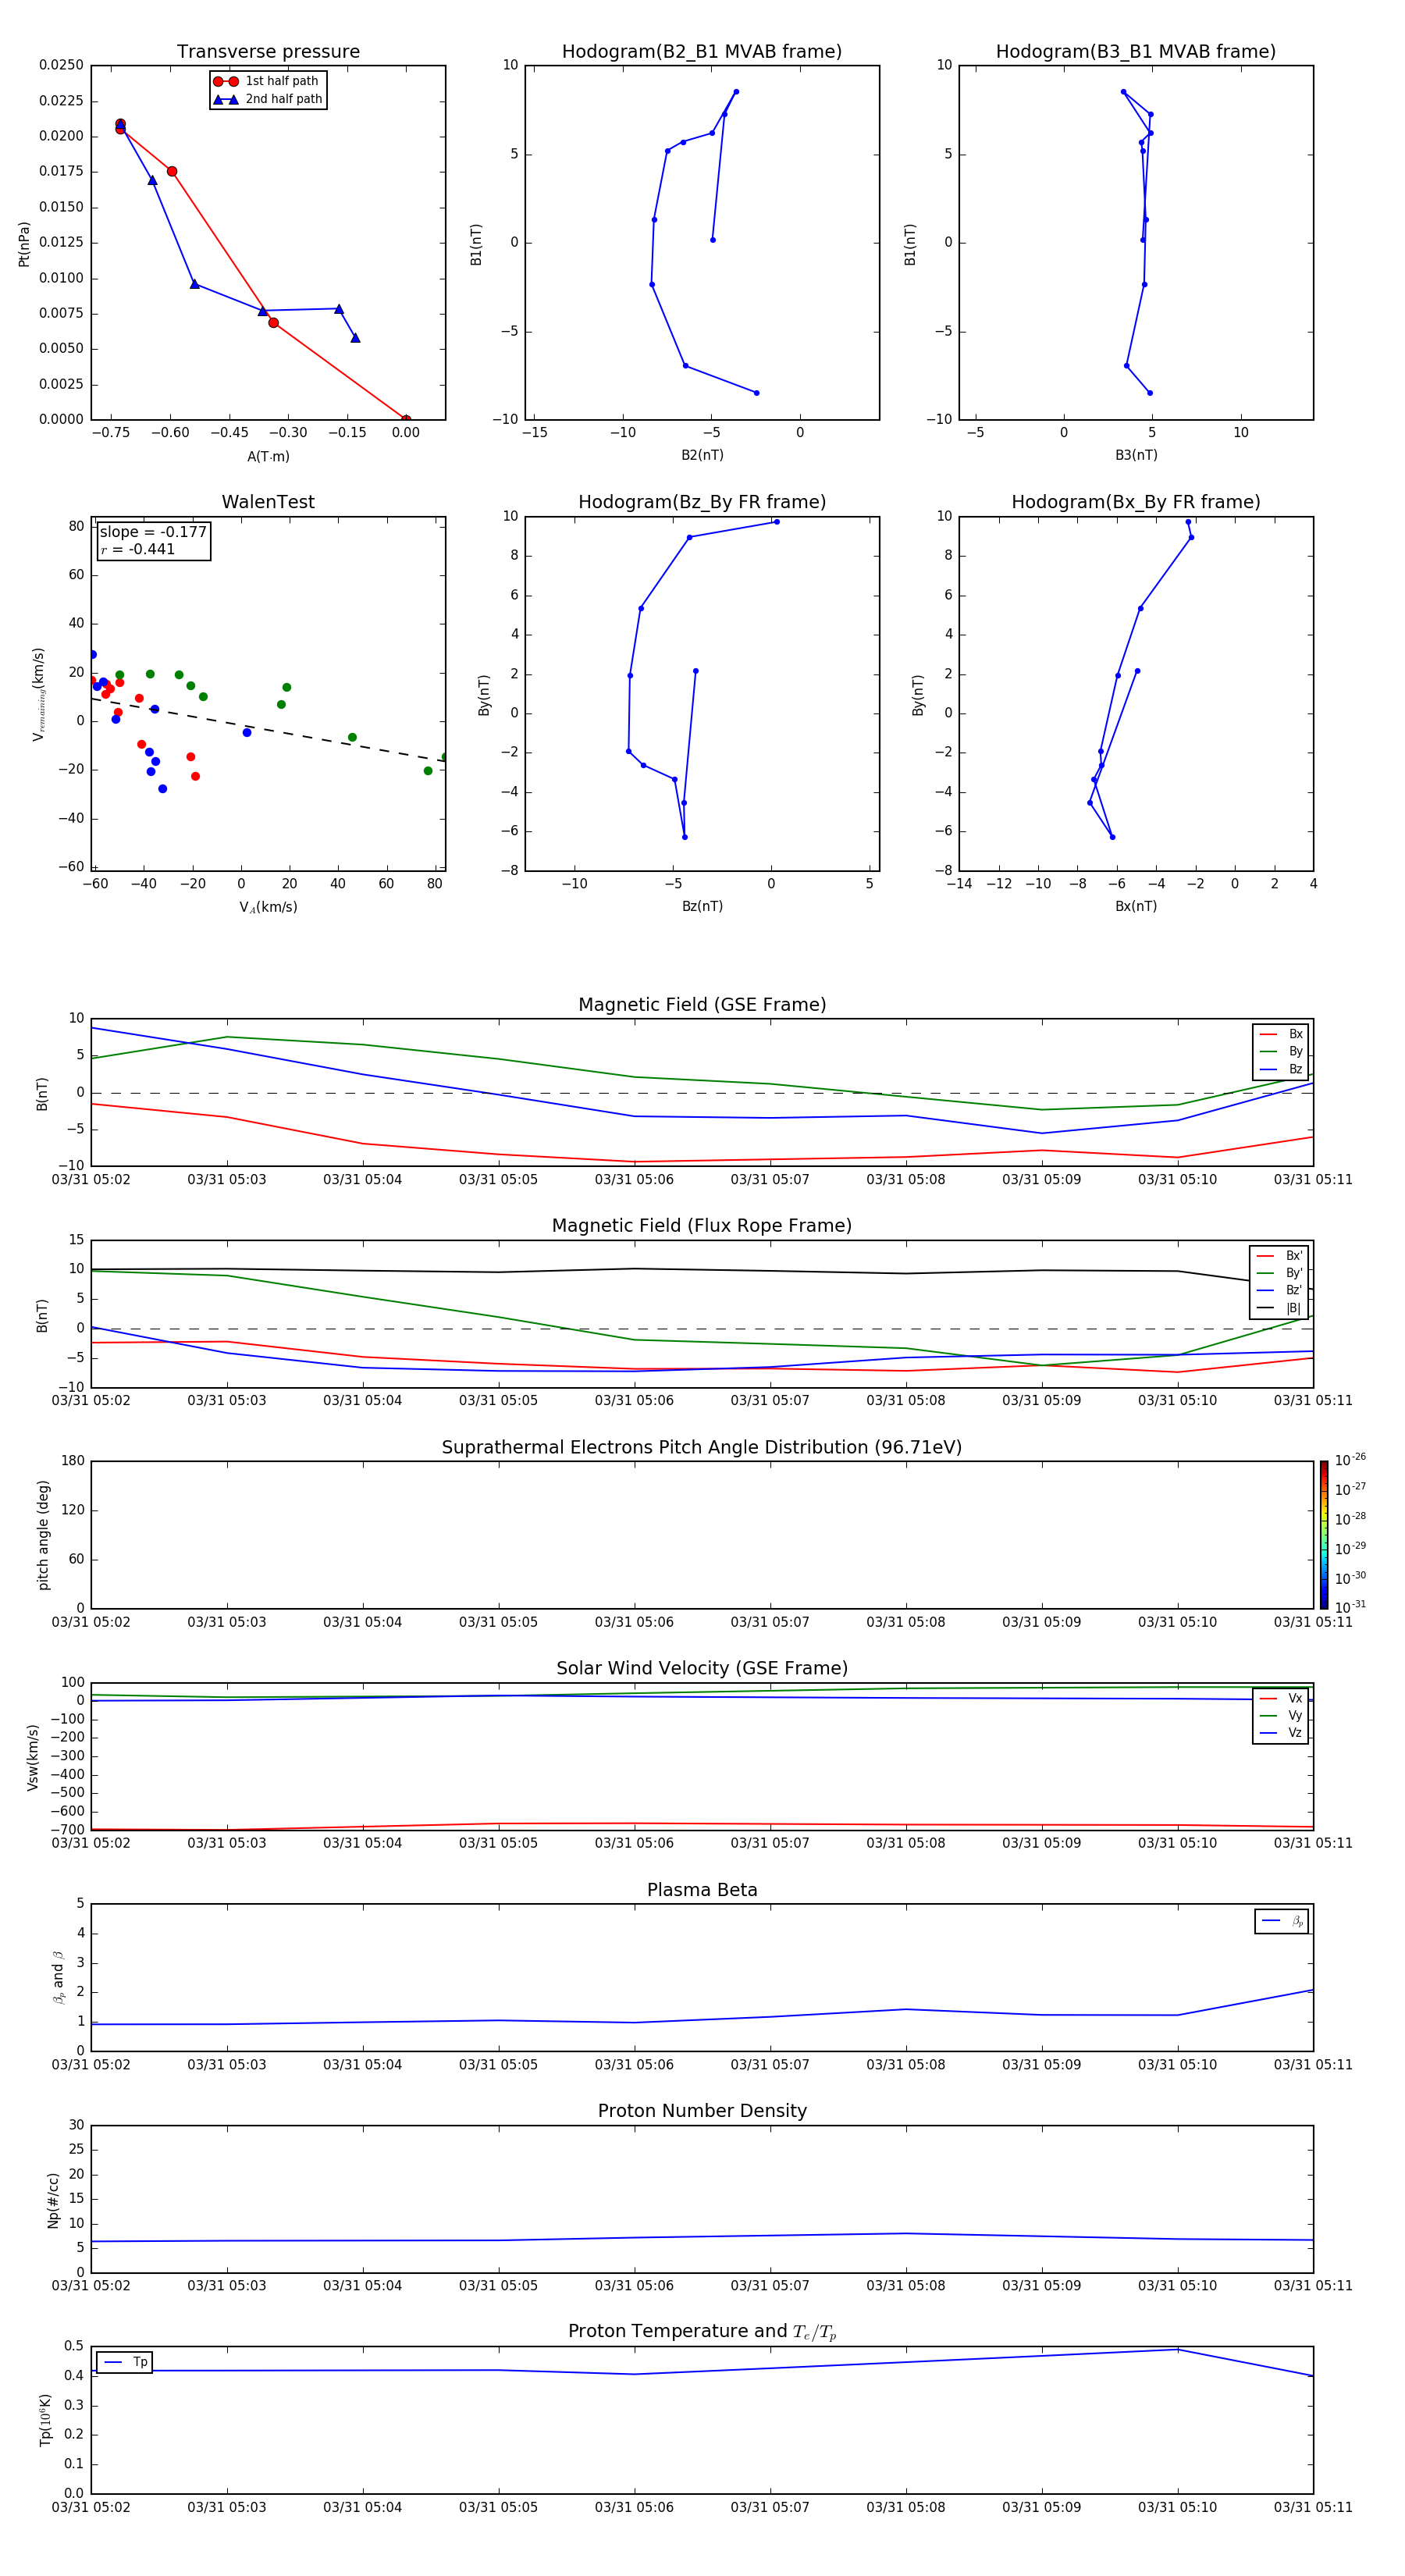Click 'By' legend entry in GSE plot

click(1281, 1051)
